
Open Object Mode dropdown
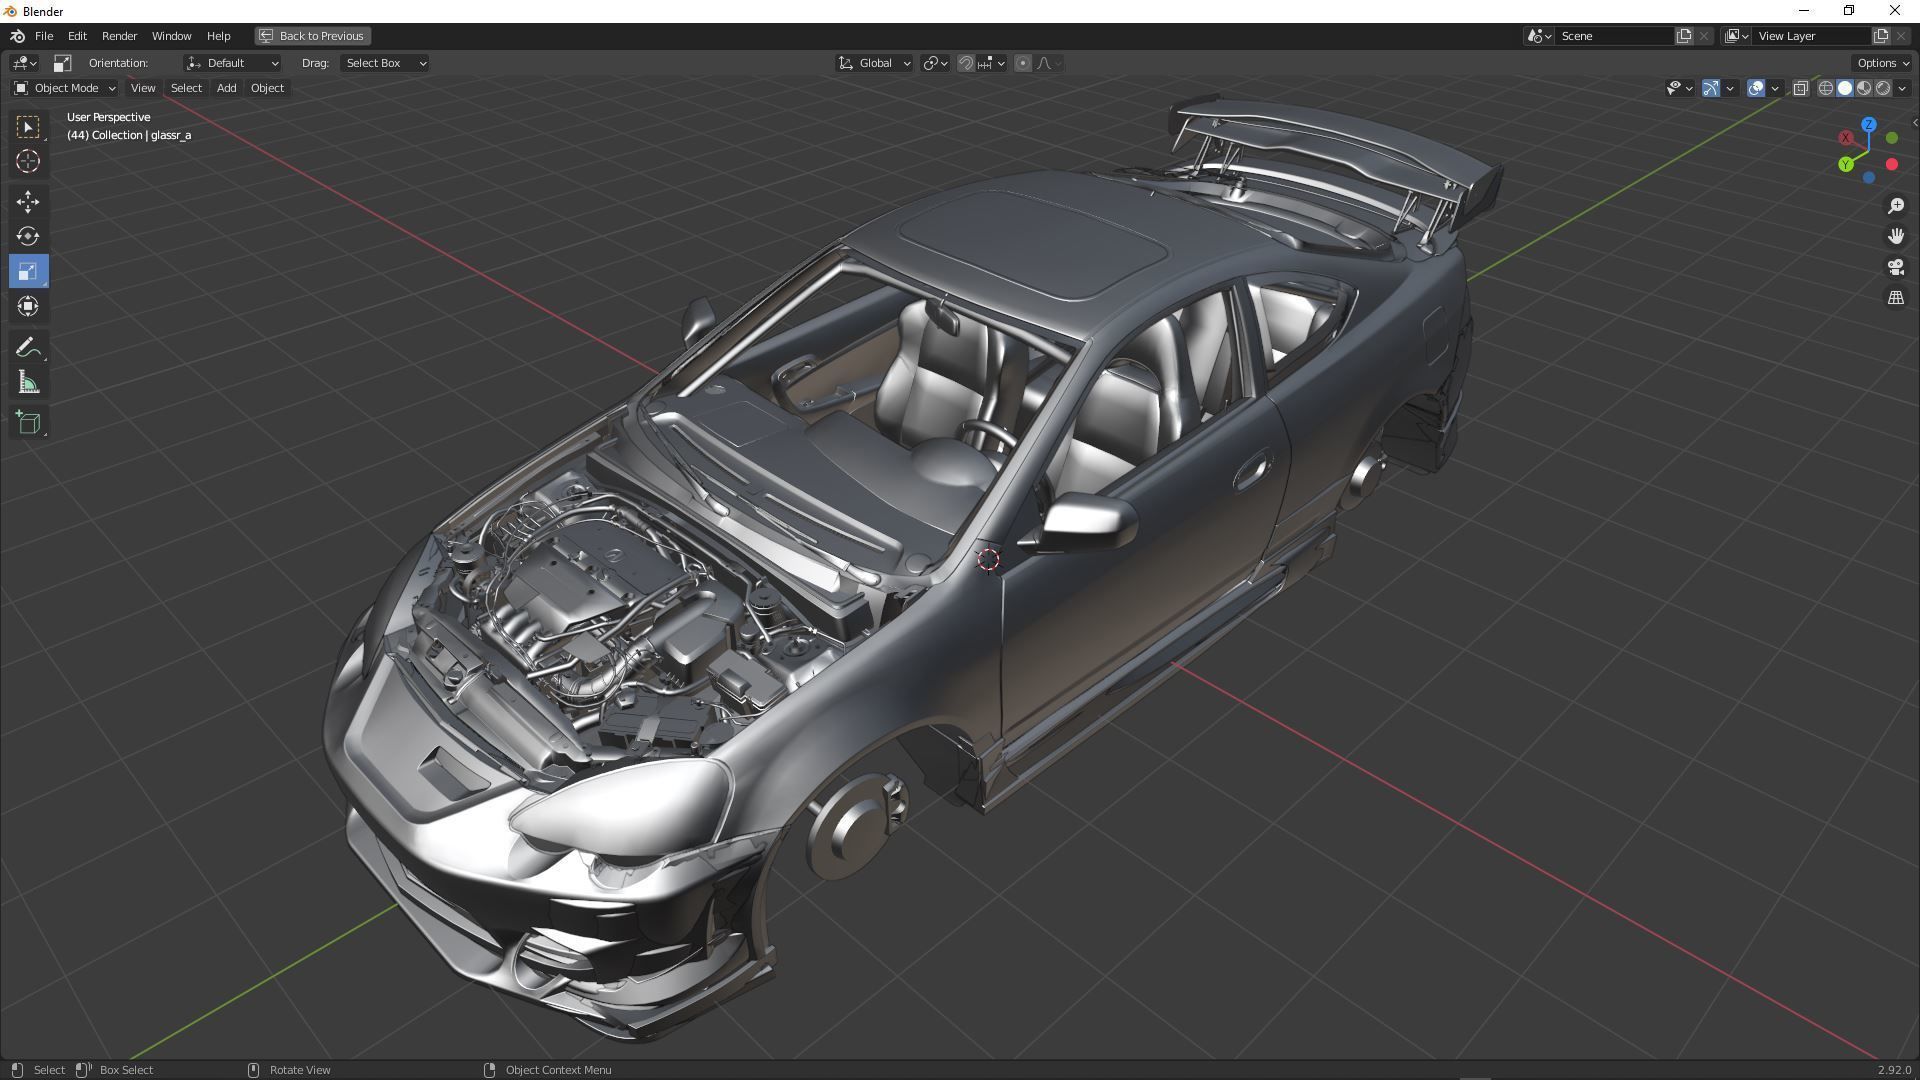(x=65, y=88)
